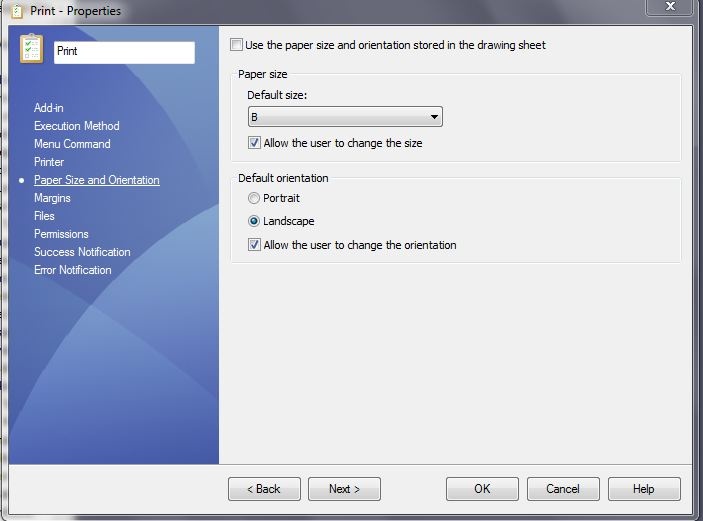The width and height of the screenshot is (703, 521).
Task: Open Permissions page
Action: coord(61,234)
